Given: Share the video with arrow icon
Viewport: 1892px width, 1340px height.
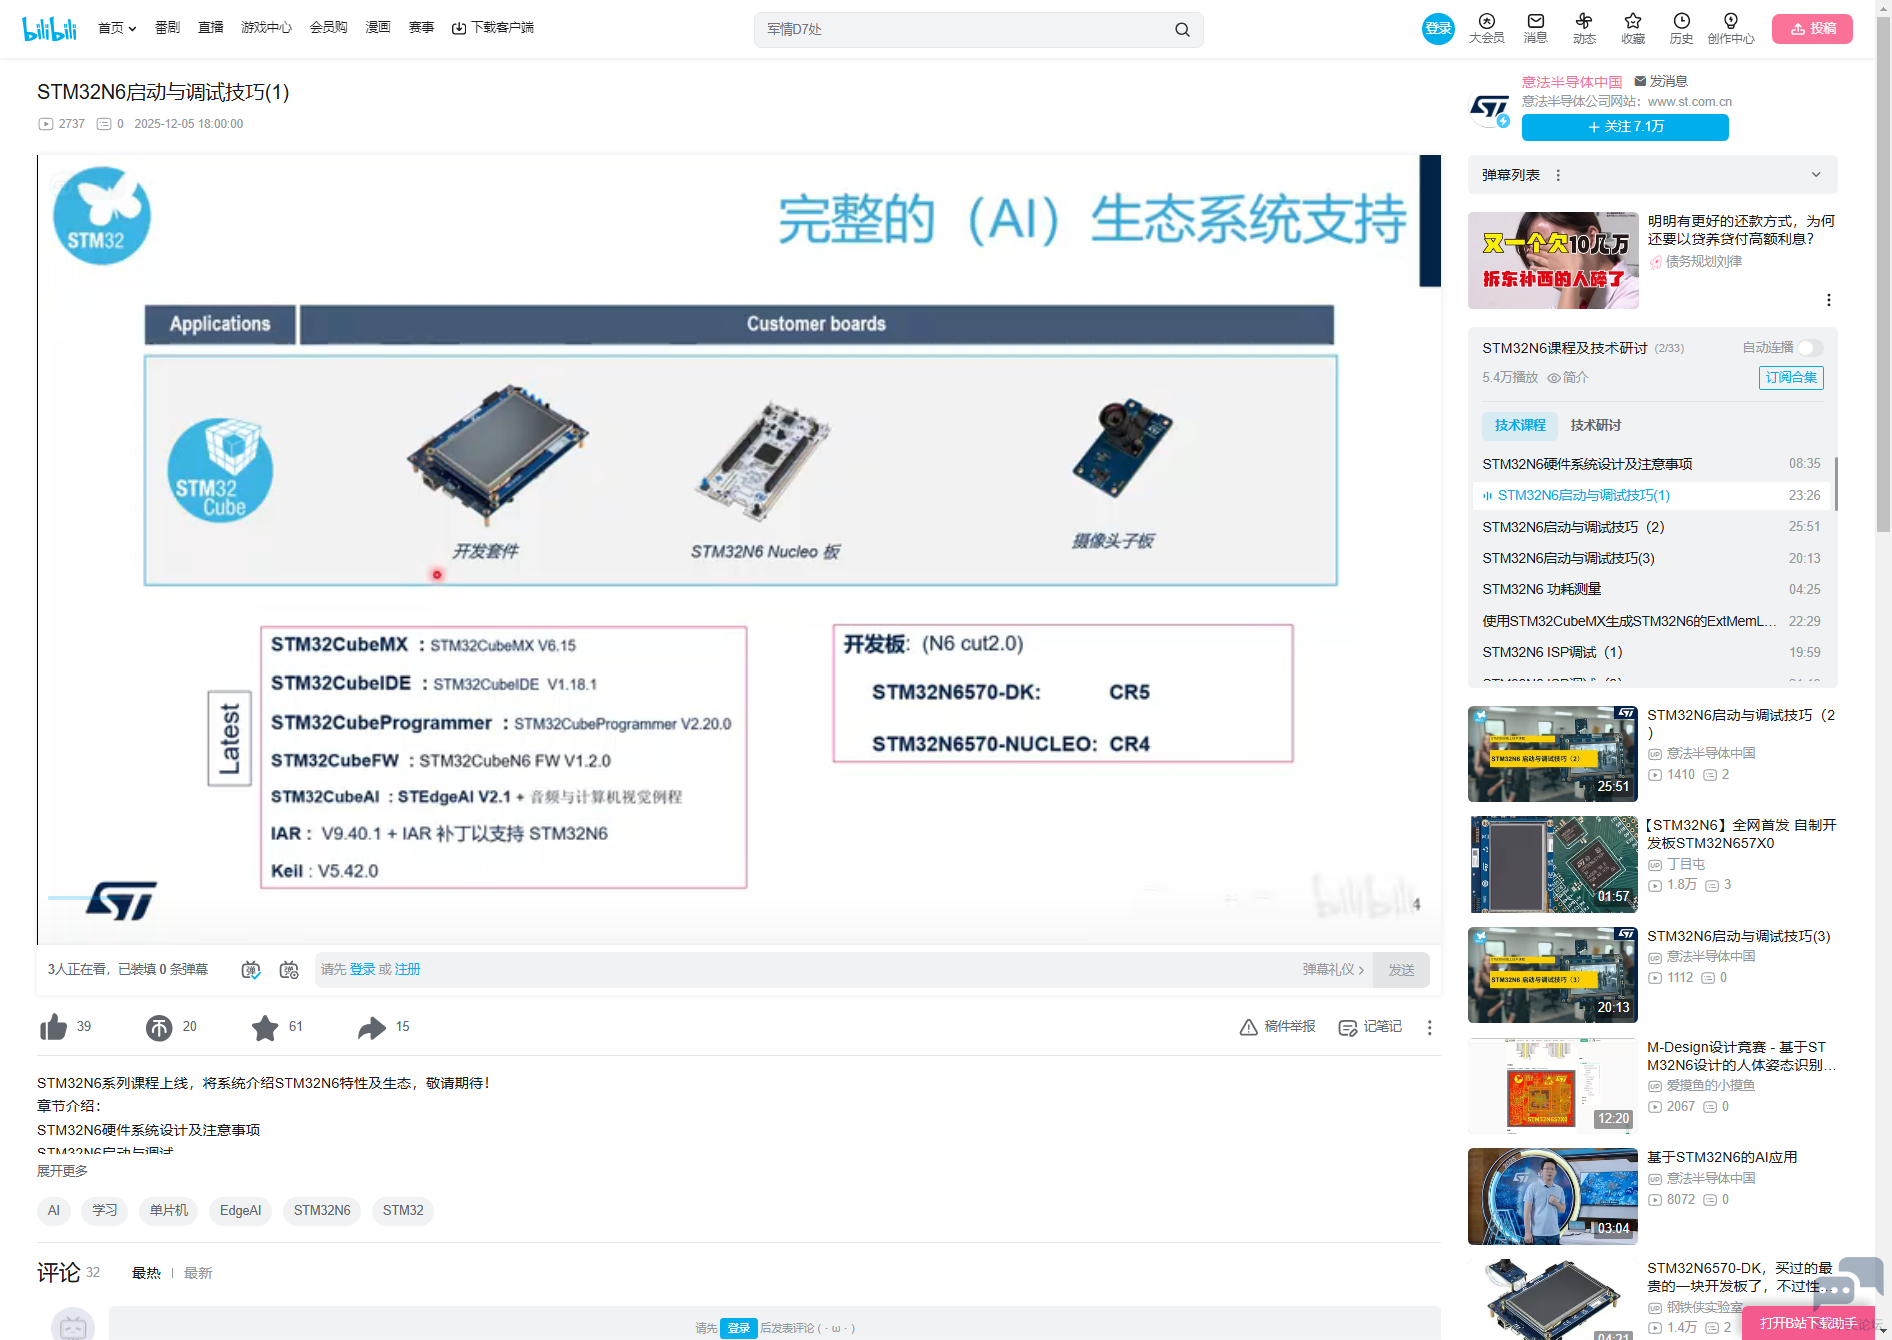Looking at the screenshot, I should 372,1027.
